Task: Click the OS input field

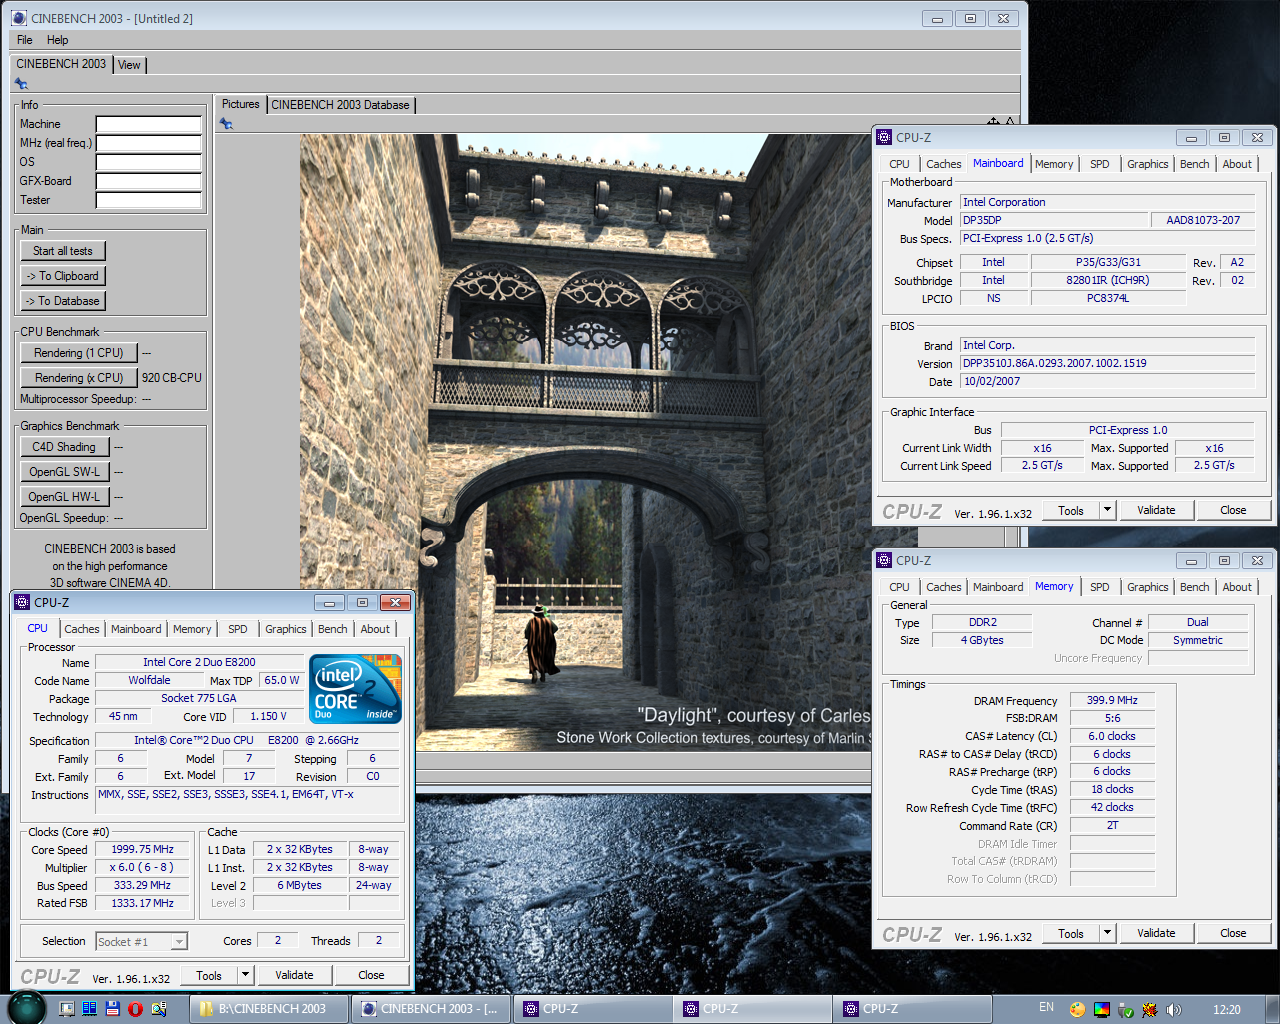Action: [149, 162]
